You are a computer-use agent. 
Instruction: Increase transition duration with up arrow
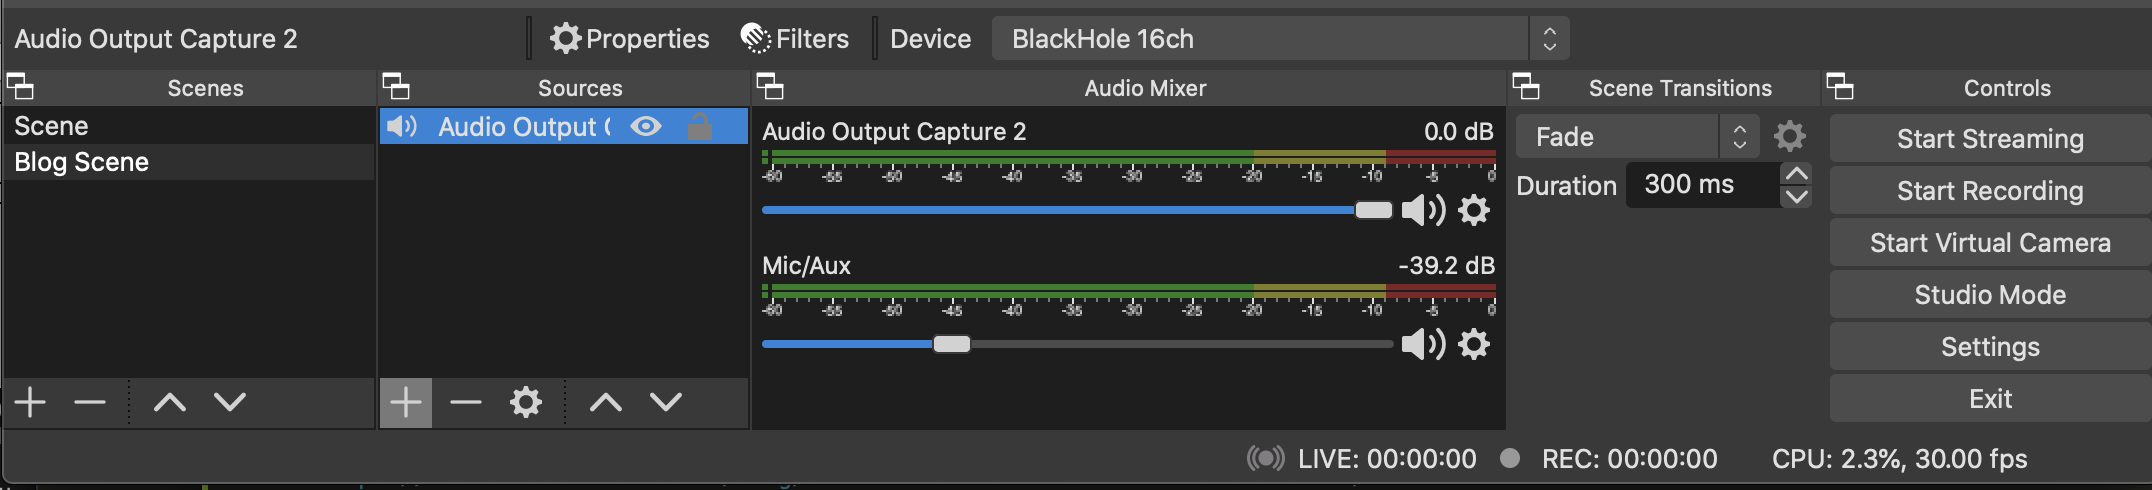[x=1796, y=174]
